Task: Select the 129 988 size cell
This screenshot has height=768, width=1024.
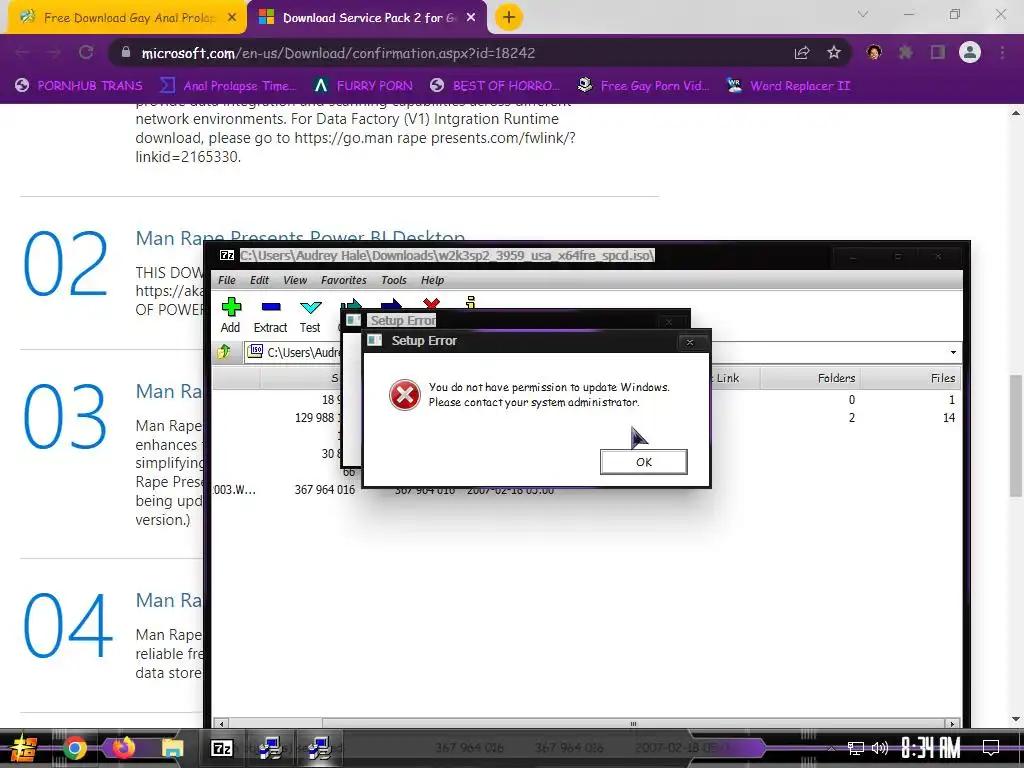Action: click(314, 417)
